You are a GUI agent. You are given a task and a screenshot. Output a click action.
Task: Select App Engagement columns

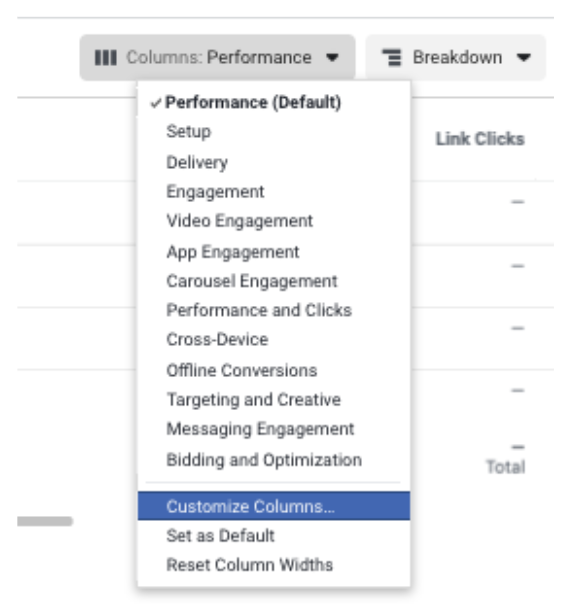point(274,252)
